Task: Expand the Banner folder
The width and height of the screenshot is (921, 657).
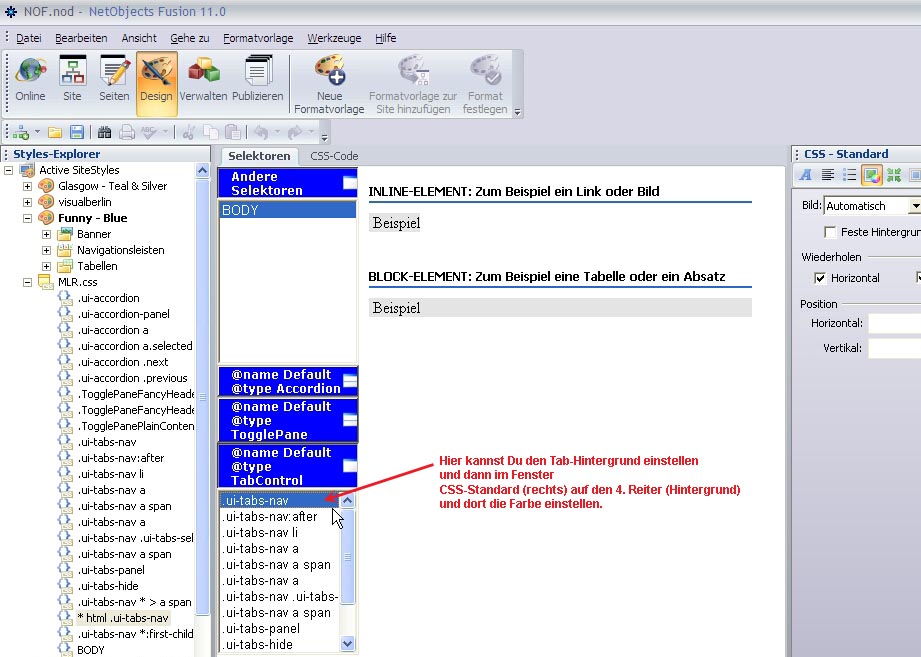Action: point(46,234)
